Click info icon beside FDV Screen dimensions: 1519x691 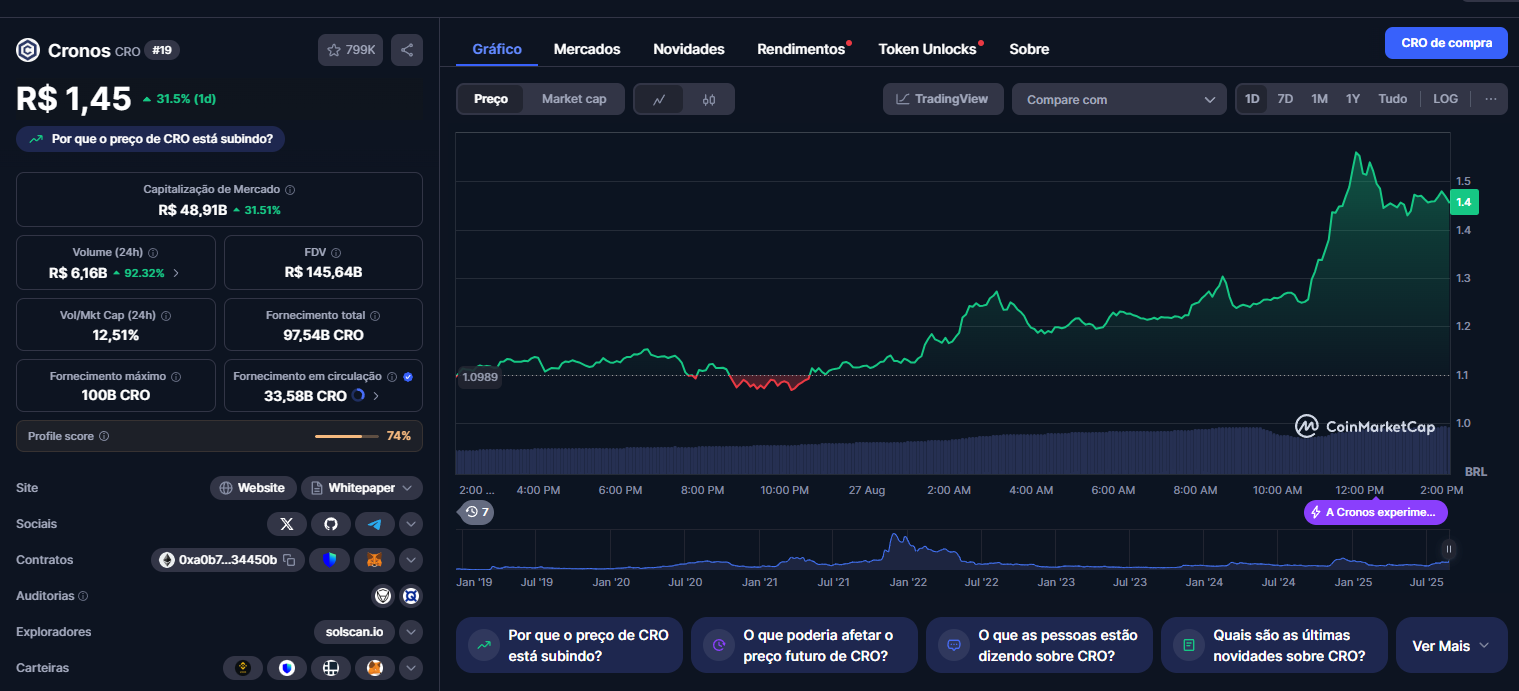click(x=336, y=253)
